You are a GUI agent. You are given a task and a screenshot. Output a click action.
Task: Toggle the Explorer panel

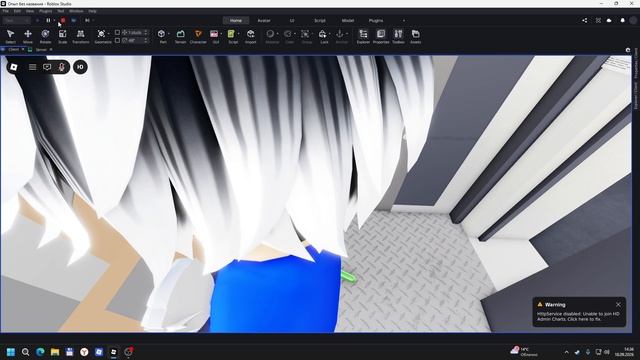pos(363,36)
